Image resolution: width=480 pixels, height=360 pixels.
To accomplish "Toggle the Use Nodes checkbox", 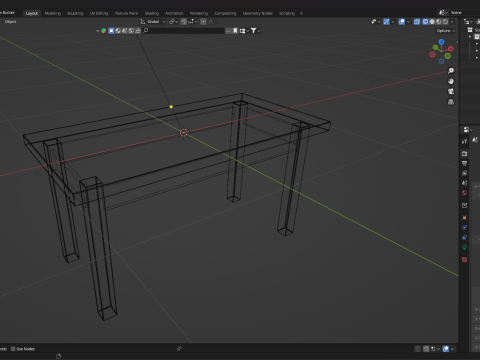I will tap(13, 349).
